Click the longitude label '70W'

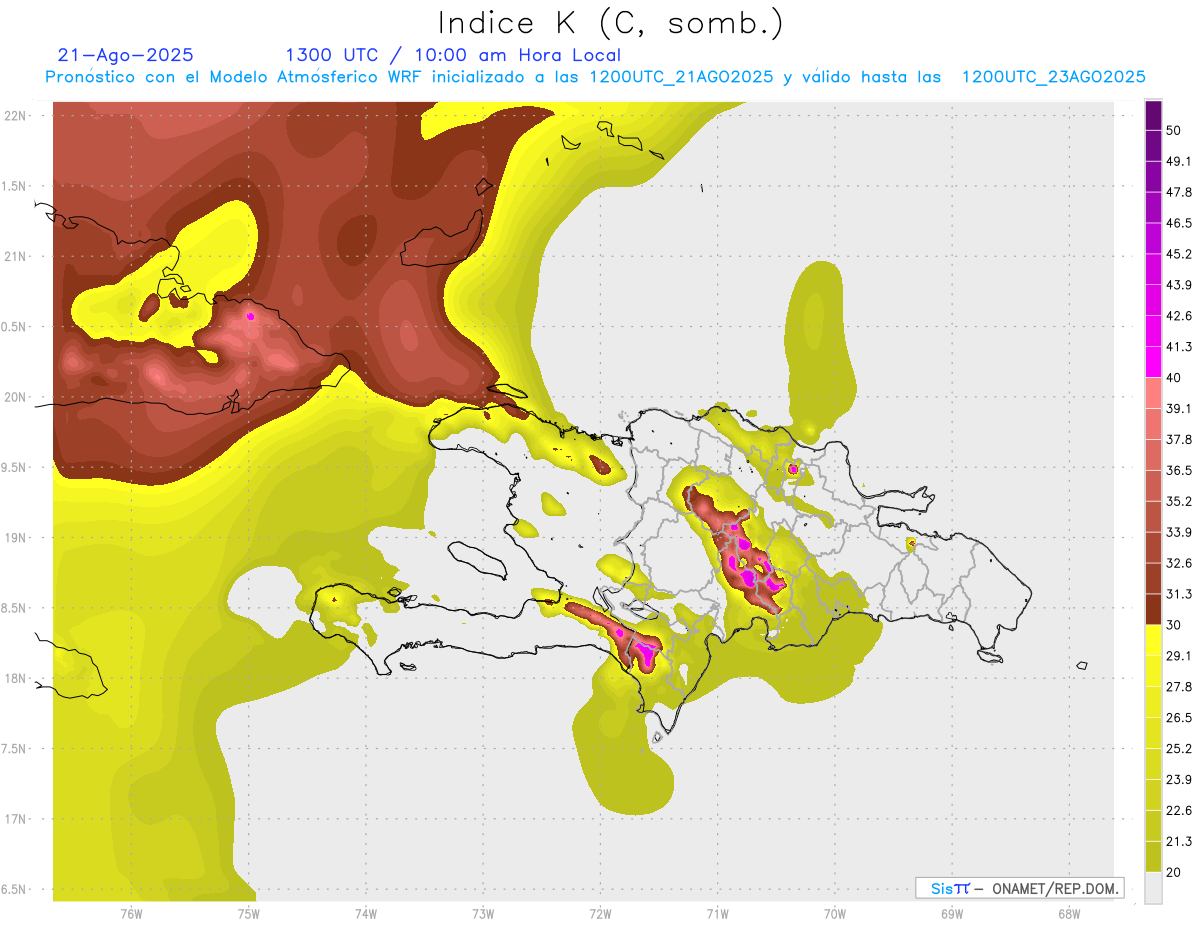(835, 914)
